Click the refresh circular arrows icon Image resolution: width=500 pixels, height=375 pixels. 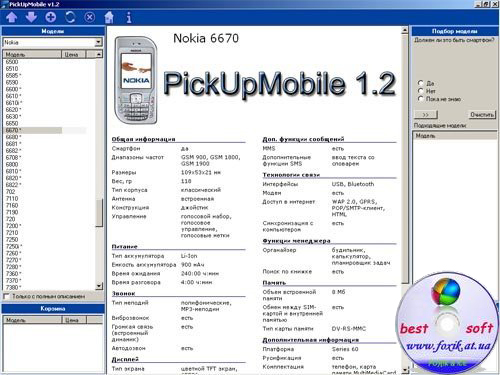click(x=70, y=17)
